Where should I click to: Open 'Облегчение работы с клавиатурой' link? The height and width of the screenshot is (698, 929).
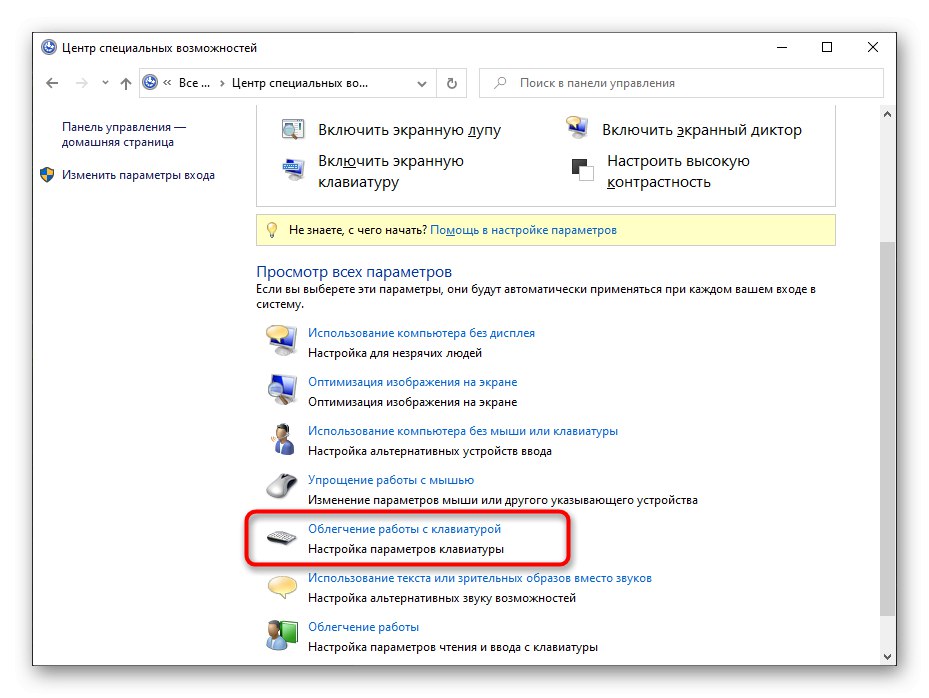click(x=405, y=529)
